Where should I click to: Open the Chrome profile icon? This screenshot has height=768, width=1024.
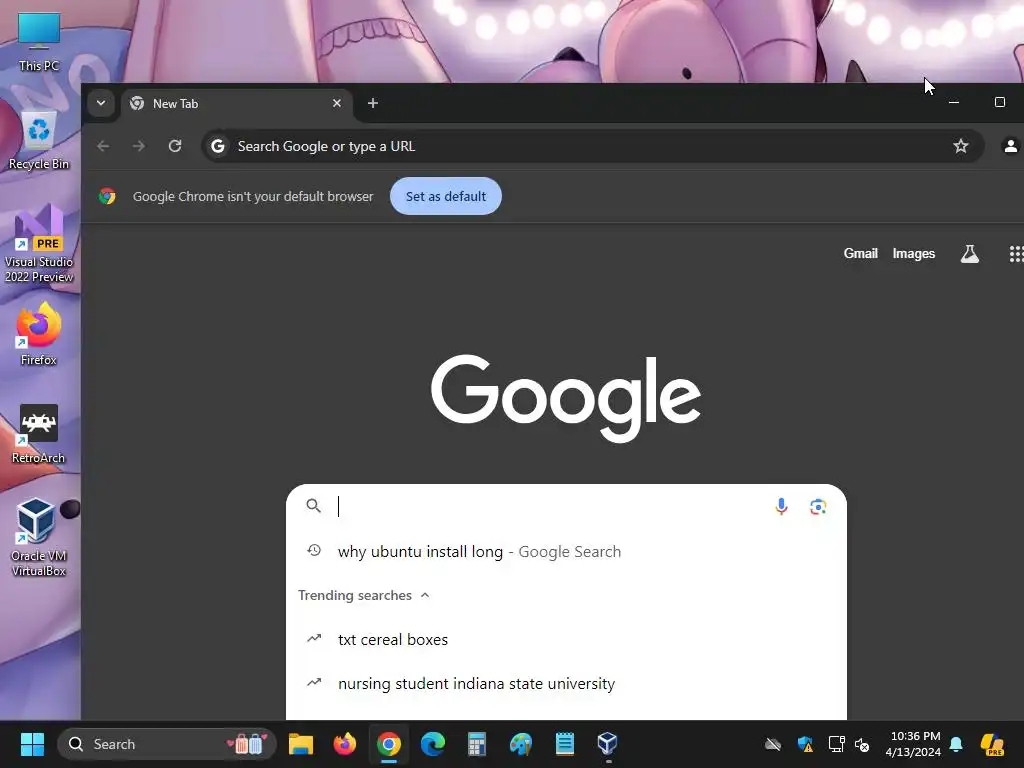1010,146
